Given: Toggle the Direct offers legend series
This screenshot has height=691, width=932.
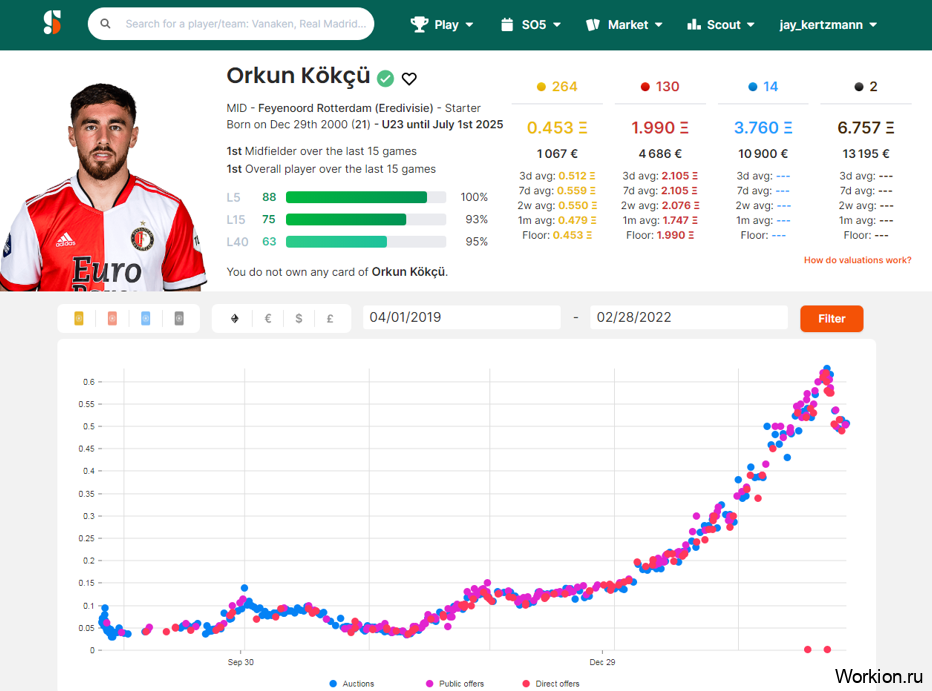Looking at the screenshot, I should pyautogui.click(x=551, y=684).
